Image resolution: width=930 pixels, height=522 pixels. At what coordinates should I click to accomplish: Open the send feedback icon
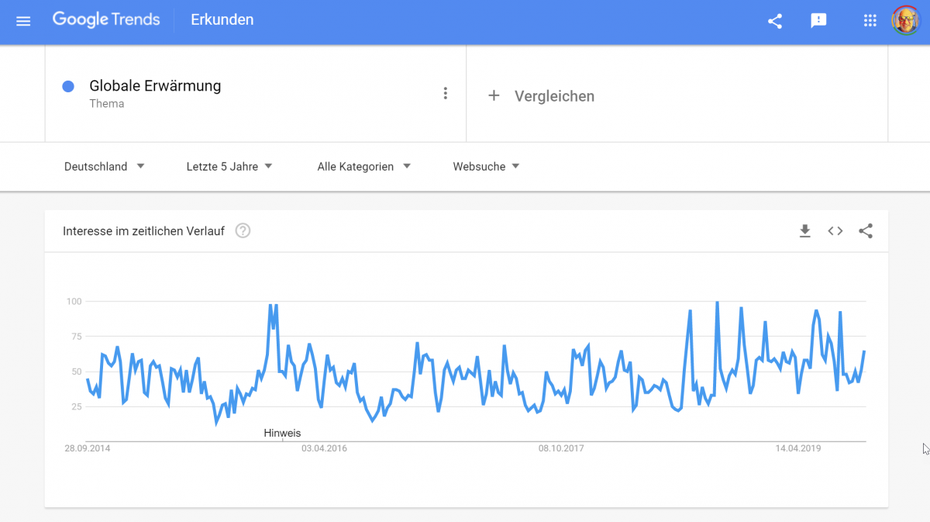(818, 21)
